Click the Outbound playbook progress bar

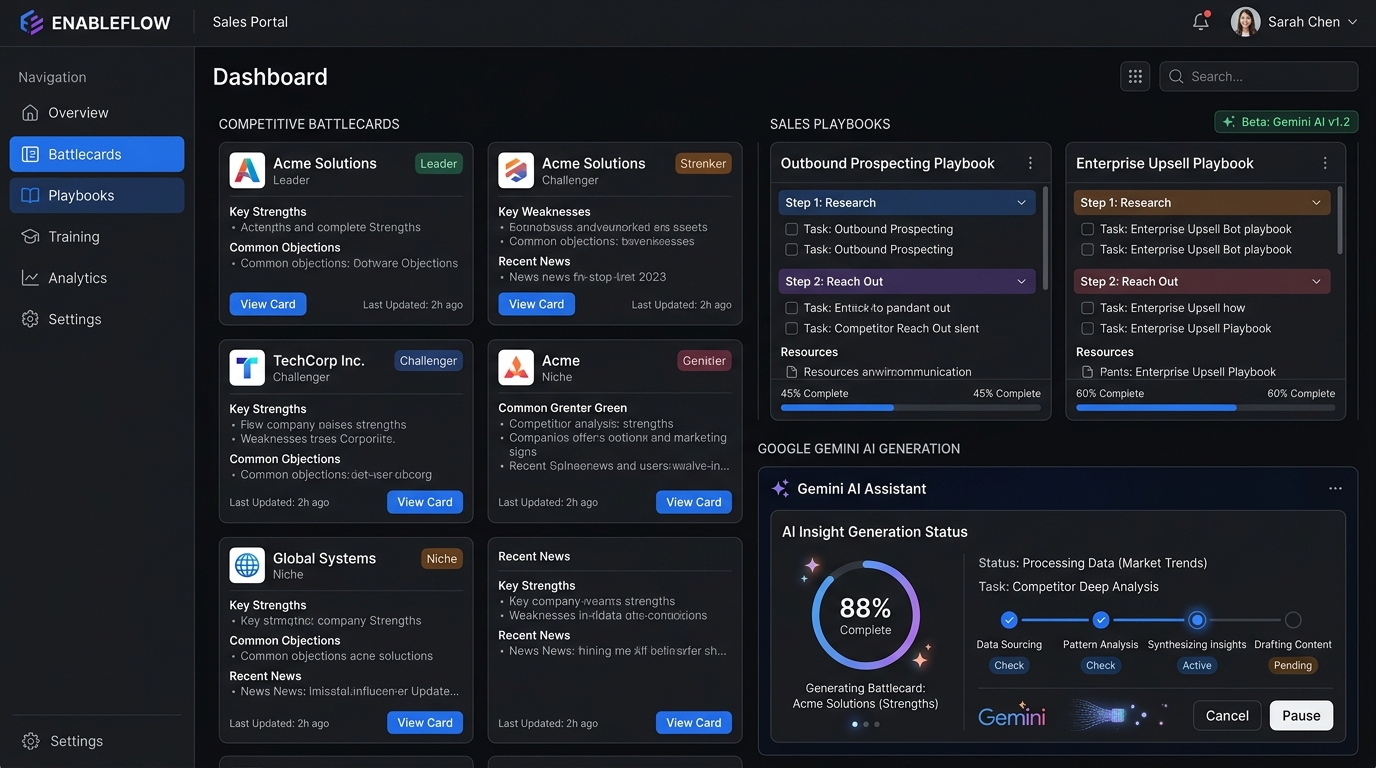910,408
